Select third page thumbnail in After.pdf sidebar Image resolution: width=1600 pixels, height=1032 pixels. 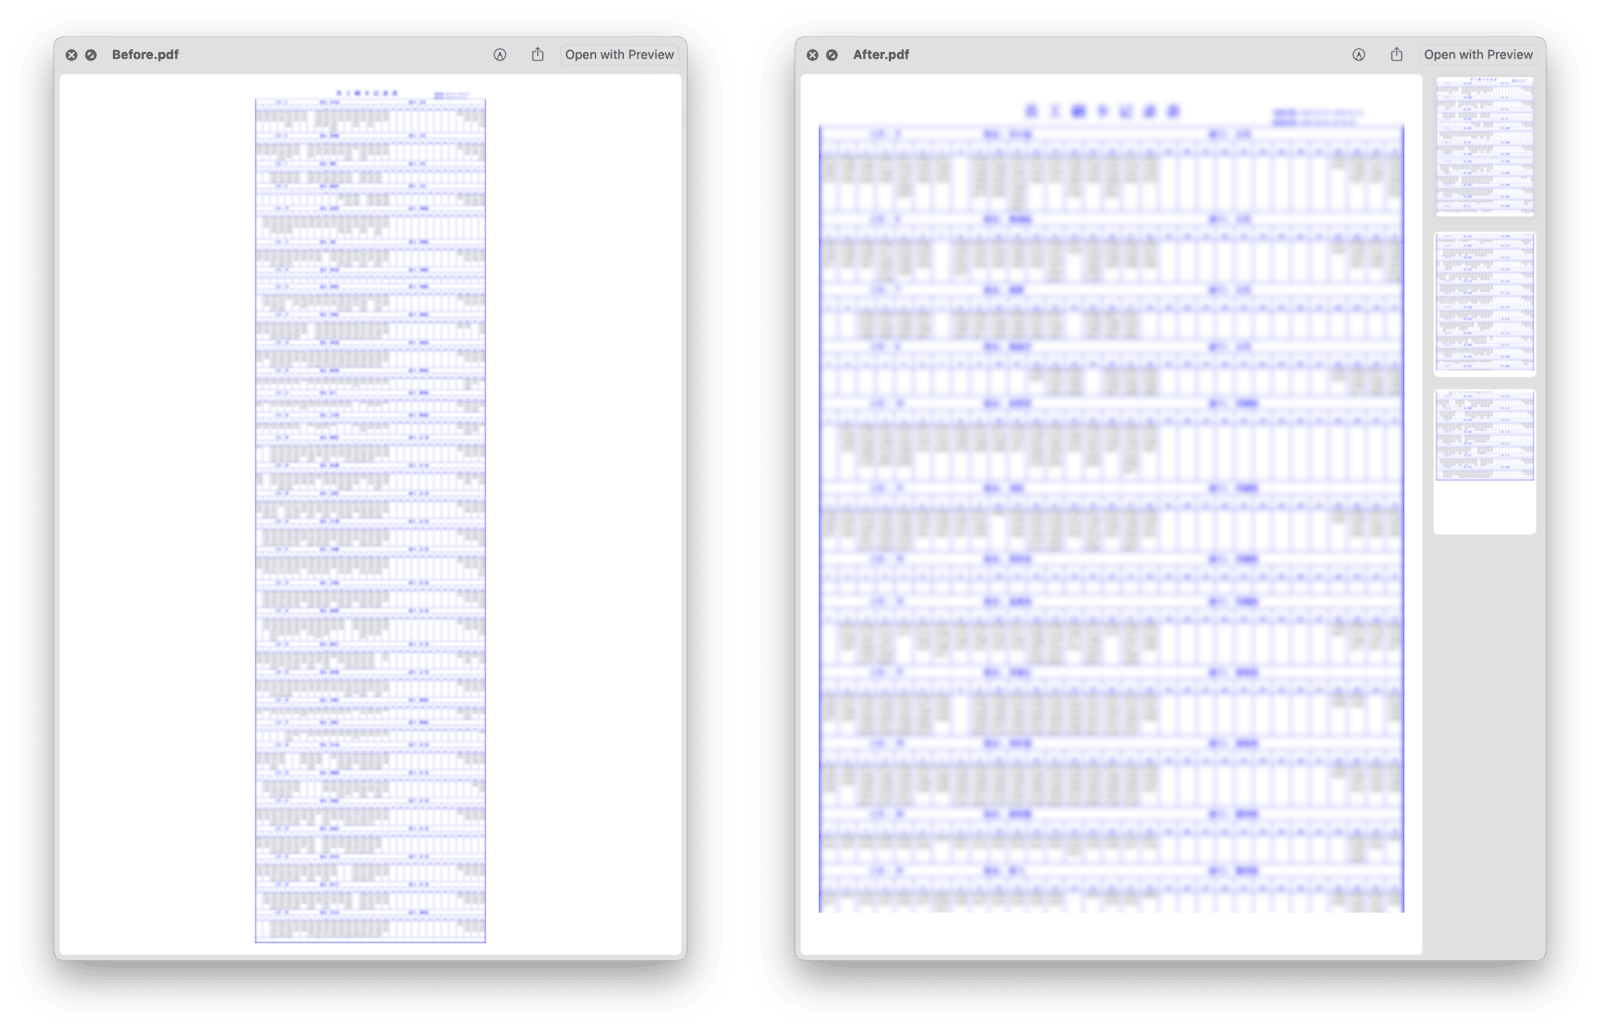[x=1485, y=462]
